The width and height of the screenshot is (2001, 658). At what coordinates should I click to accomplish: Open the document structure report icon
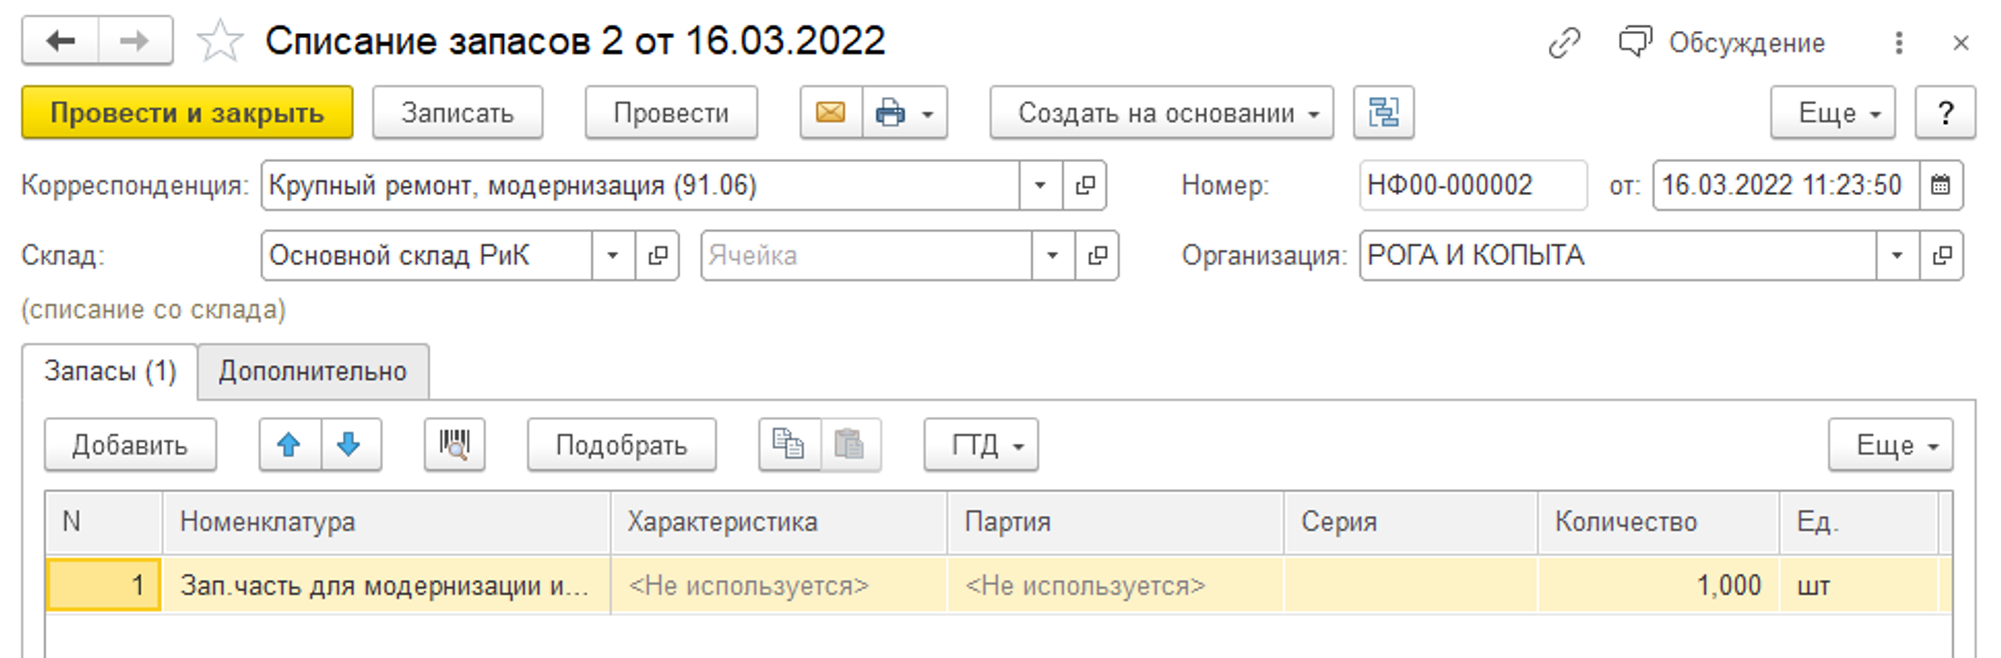point(1383,113)
